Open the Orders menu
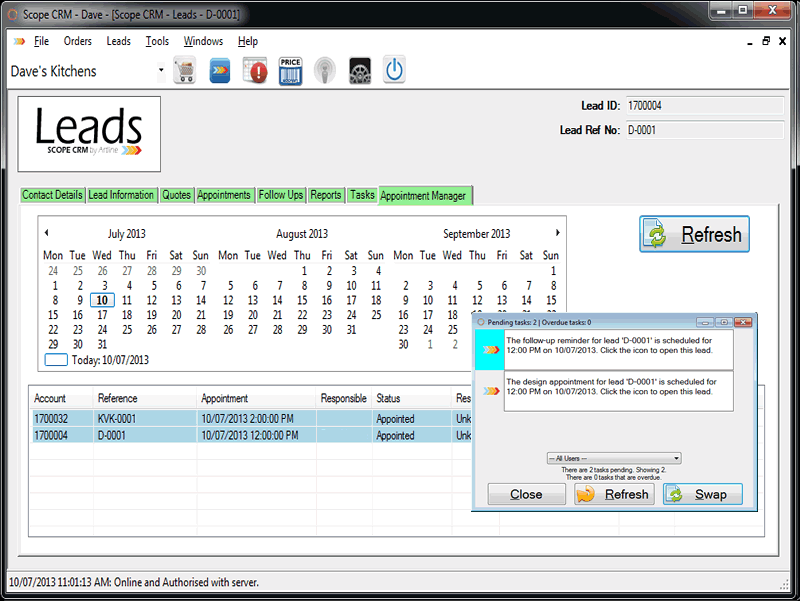The image size is (800, 601). point(77,41)
